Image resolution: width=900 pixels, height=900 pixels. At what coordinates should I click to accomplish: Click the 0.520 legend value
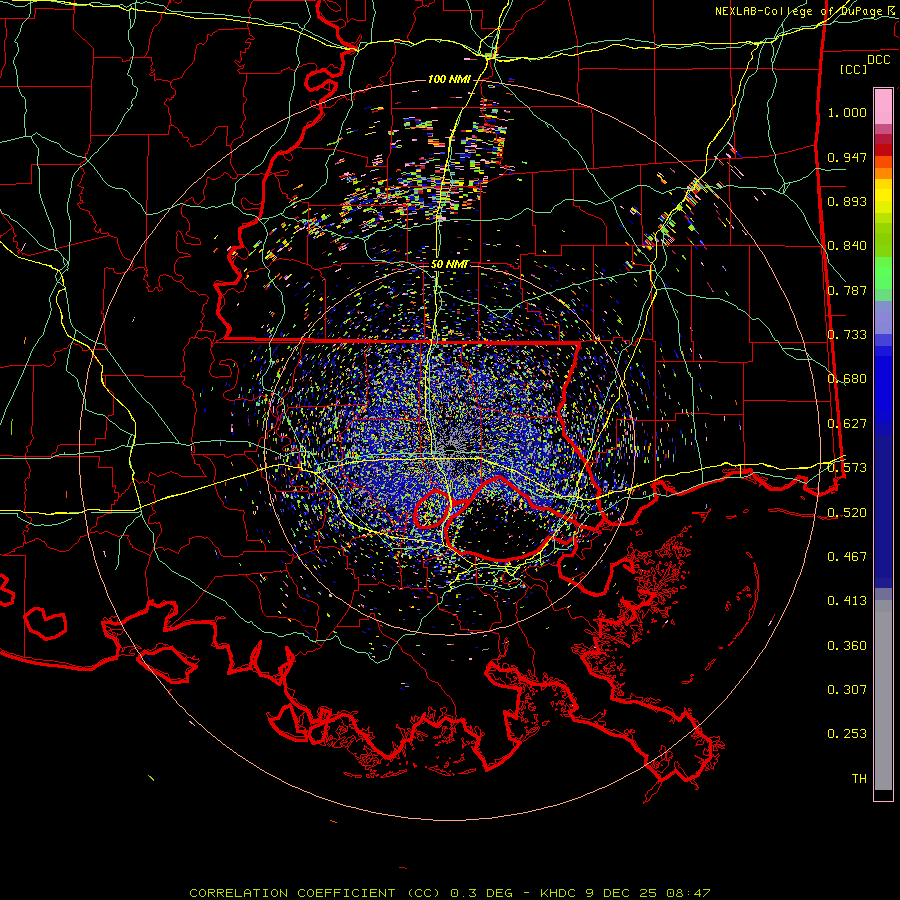[847, 513]
